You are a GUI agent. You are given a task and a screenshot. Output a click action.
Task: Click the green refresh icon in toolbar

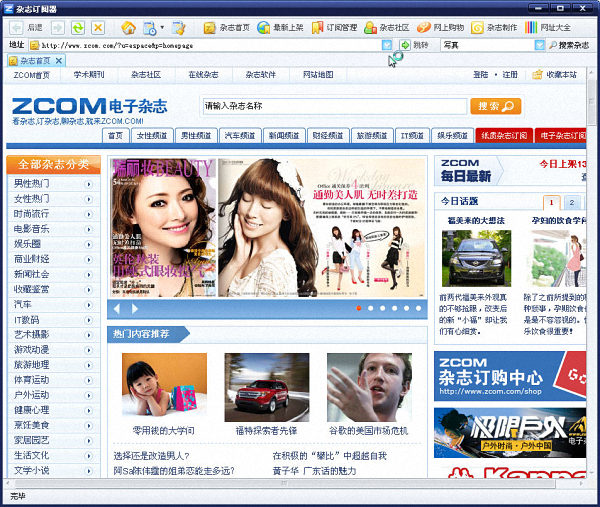[x=77, y=27]
